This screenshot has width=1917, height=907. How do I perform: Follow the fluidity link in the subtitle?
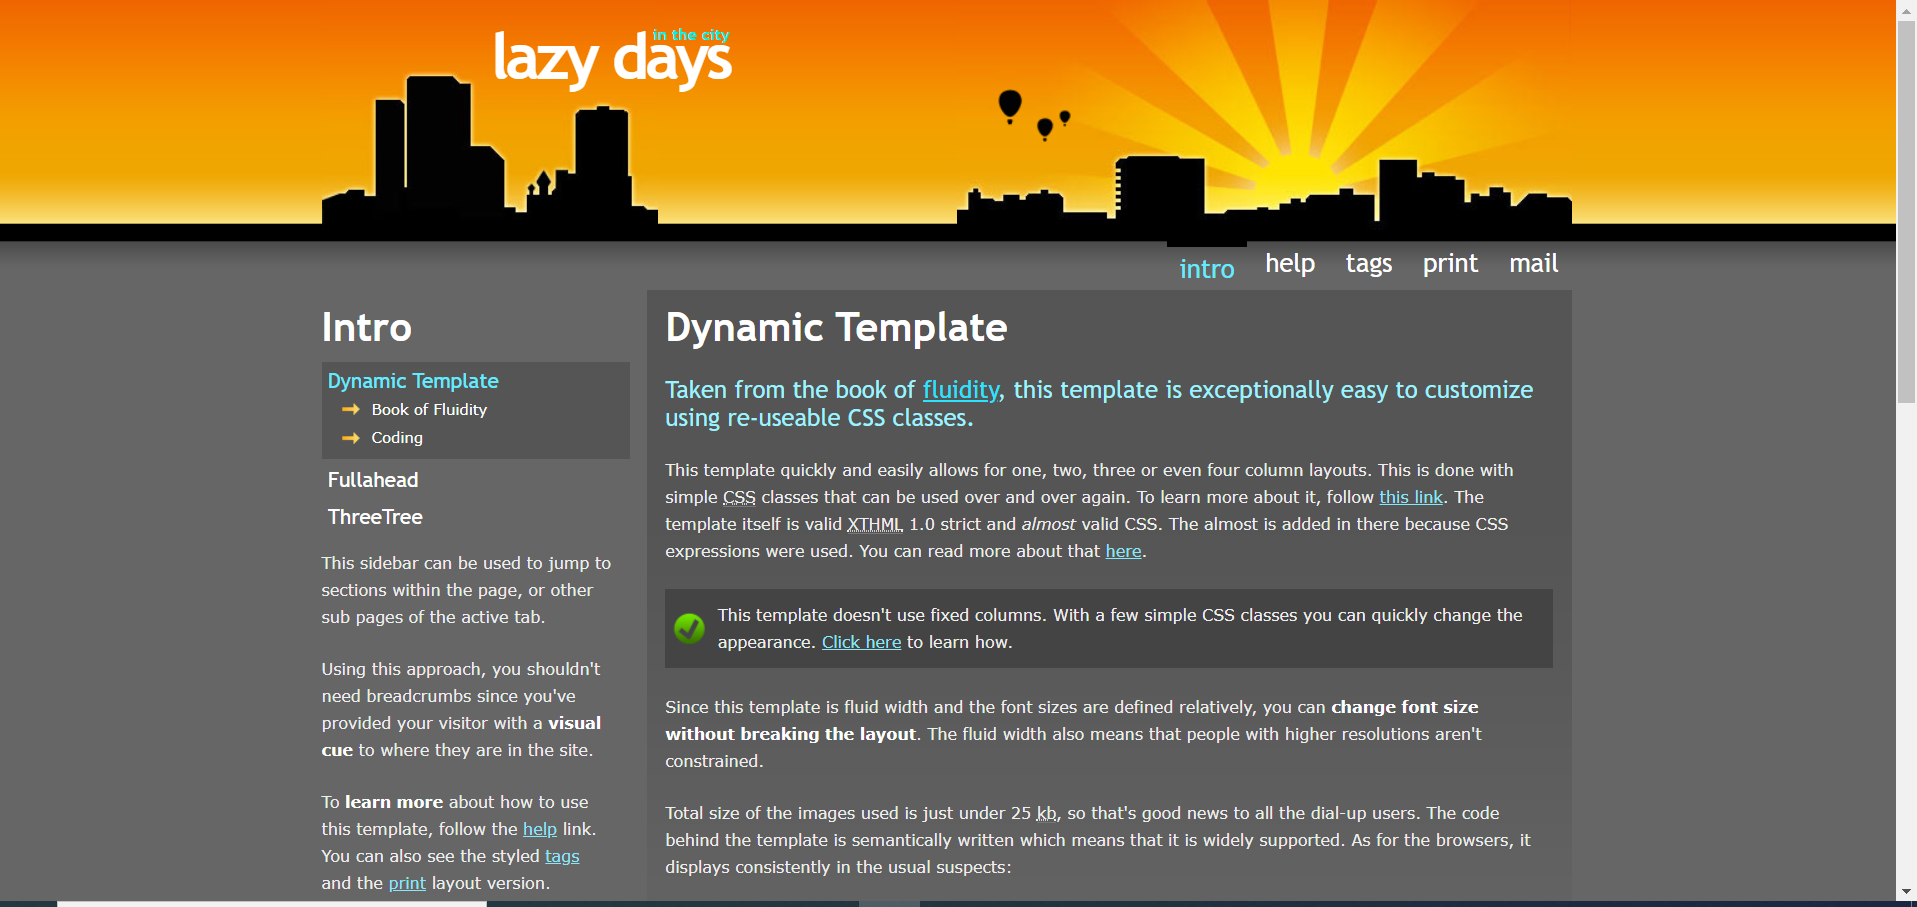[960, 390]
